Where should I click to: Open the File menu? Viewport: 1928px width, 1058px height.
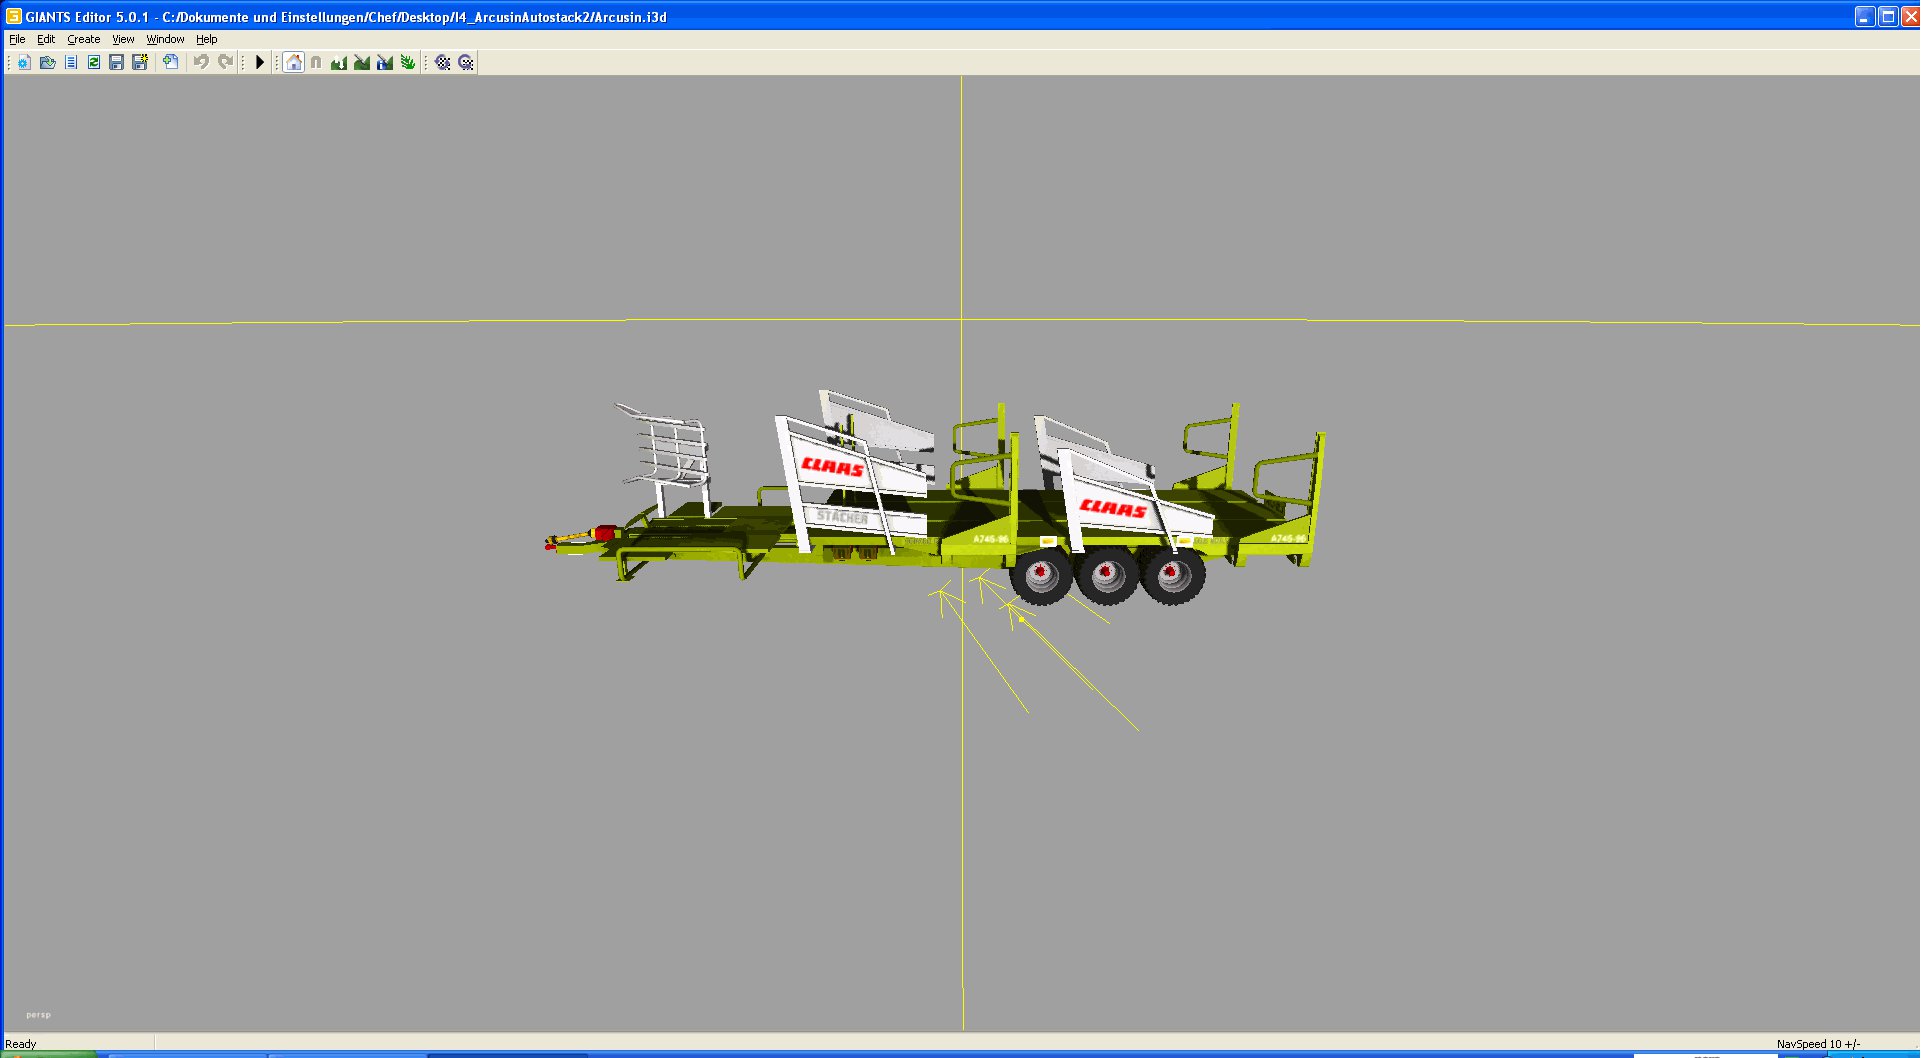point(17,39)
